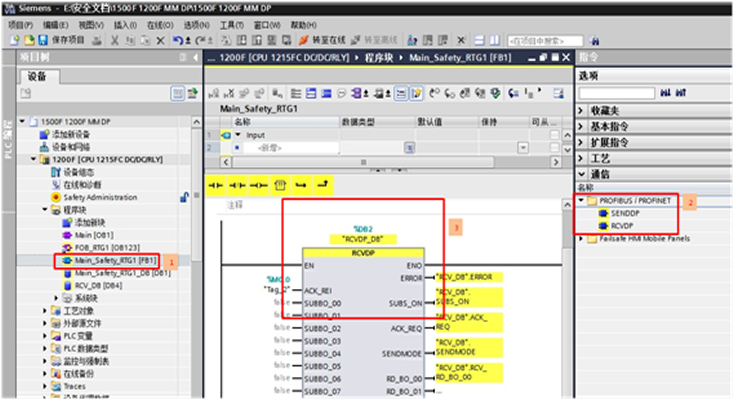Open the 视图(V) menu
Image resolution: width=734 pixels, height=400 pixels.
(90, 25)
